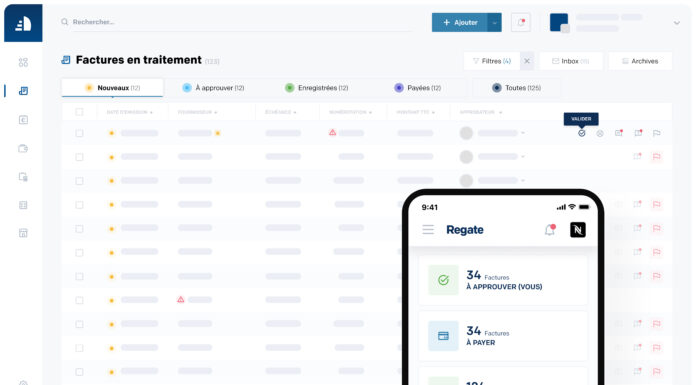This screenshot has height=385, width=696.
Task: Tap the black N avatar in the phone app
Action: [x=577, y=230]
